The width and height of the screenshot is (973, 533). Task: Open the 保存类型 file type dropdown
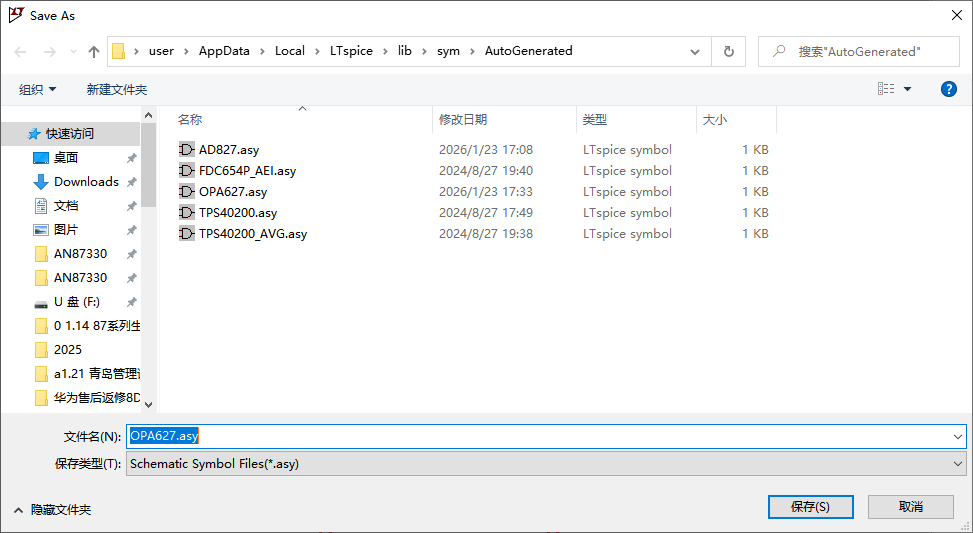click(546, 464)
